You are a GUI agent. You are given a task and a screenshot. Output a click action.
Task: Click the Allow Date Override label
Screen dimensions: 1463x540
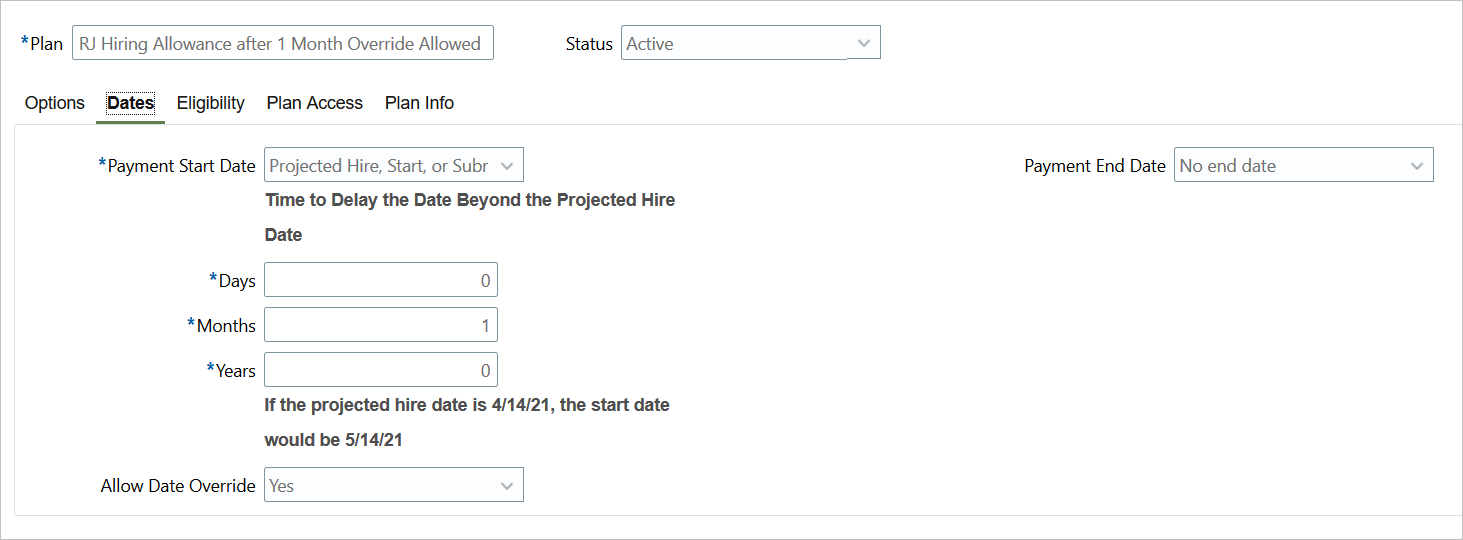pos(178,486)
